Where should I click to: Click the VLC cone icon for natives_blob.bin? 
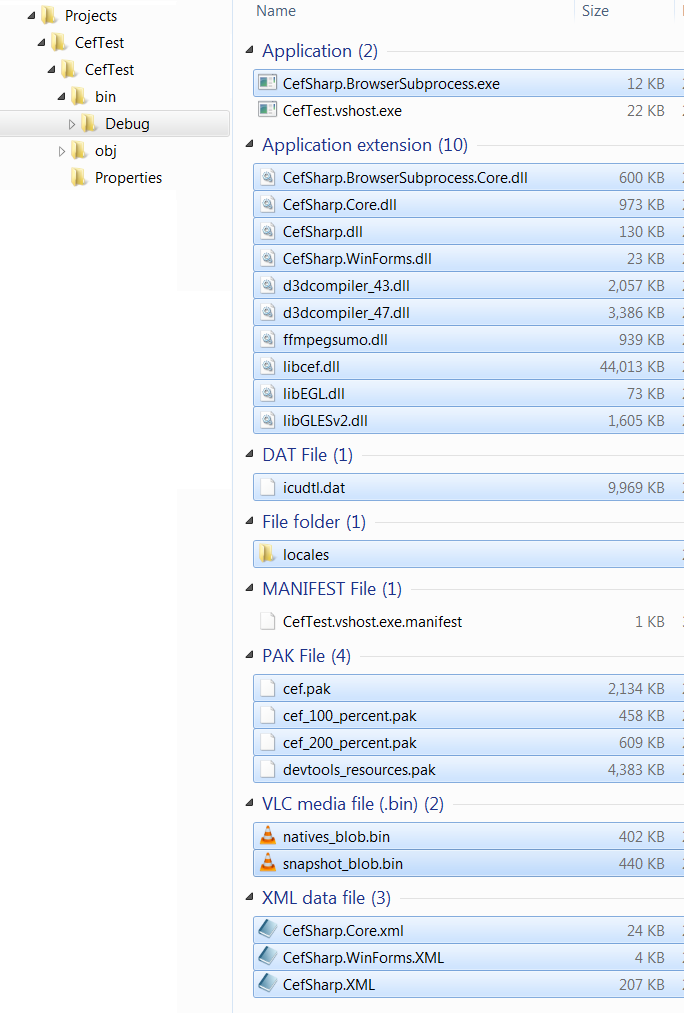click(x=267, y=837)
